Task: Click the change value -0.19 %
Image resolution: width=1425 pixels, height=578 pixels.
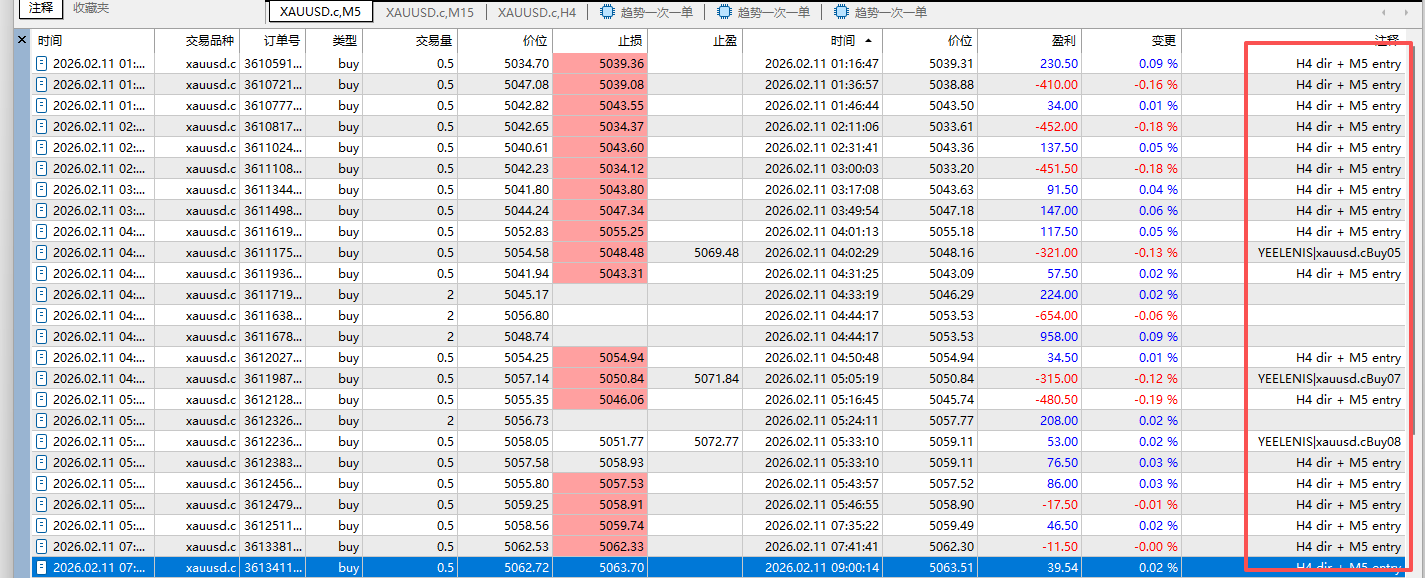Action: tap(1156, 399)
